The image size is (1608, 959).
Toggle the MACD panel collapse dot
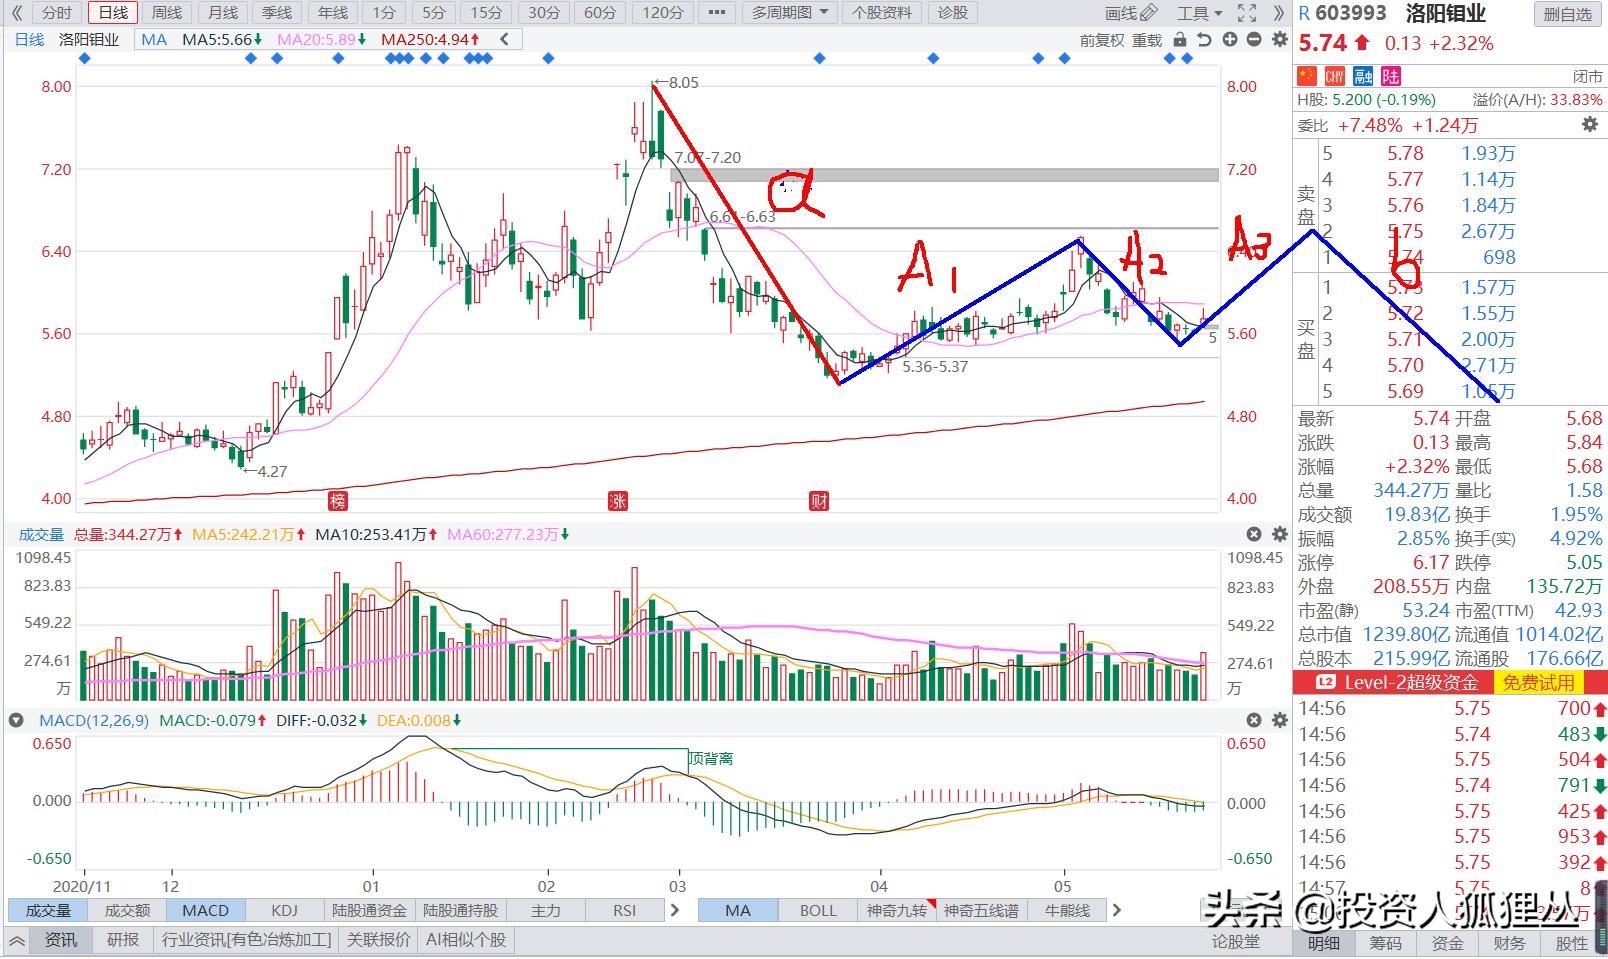click(x=16, y=720)
